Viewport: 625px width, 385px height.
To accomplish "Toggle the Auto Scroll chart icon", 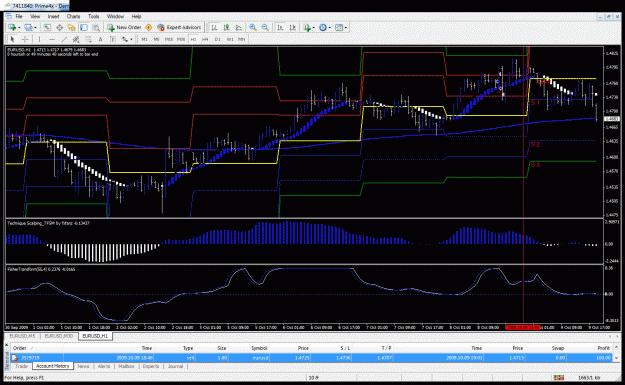I will point(280,28).
